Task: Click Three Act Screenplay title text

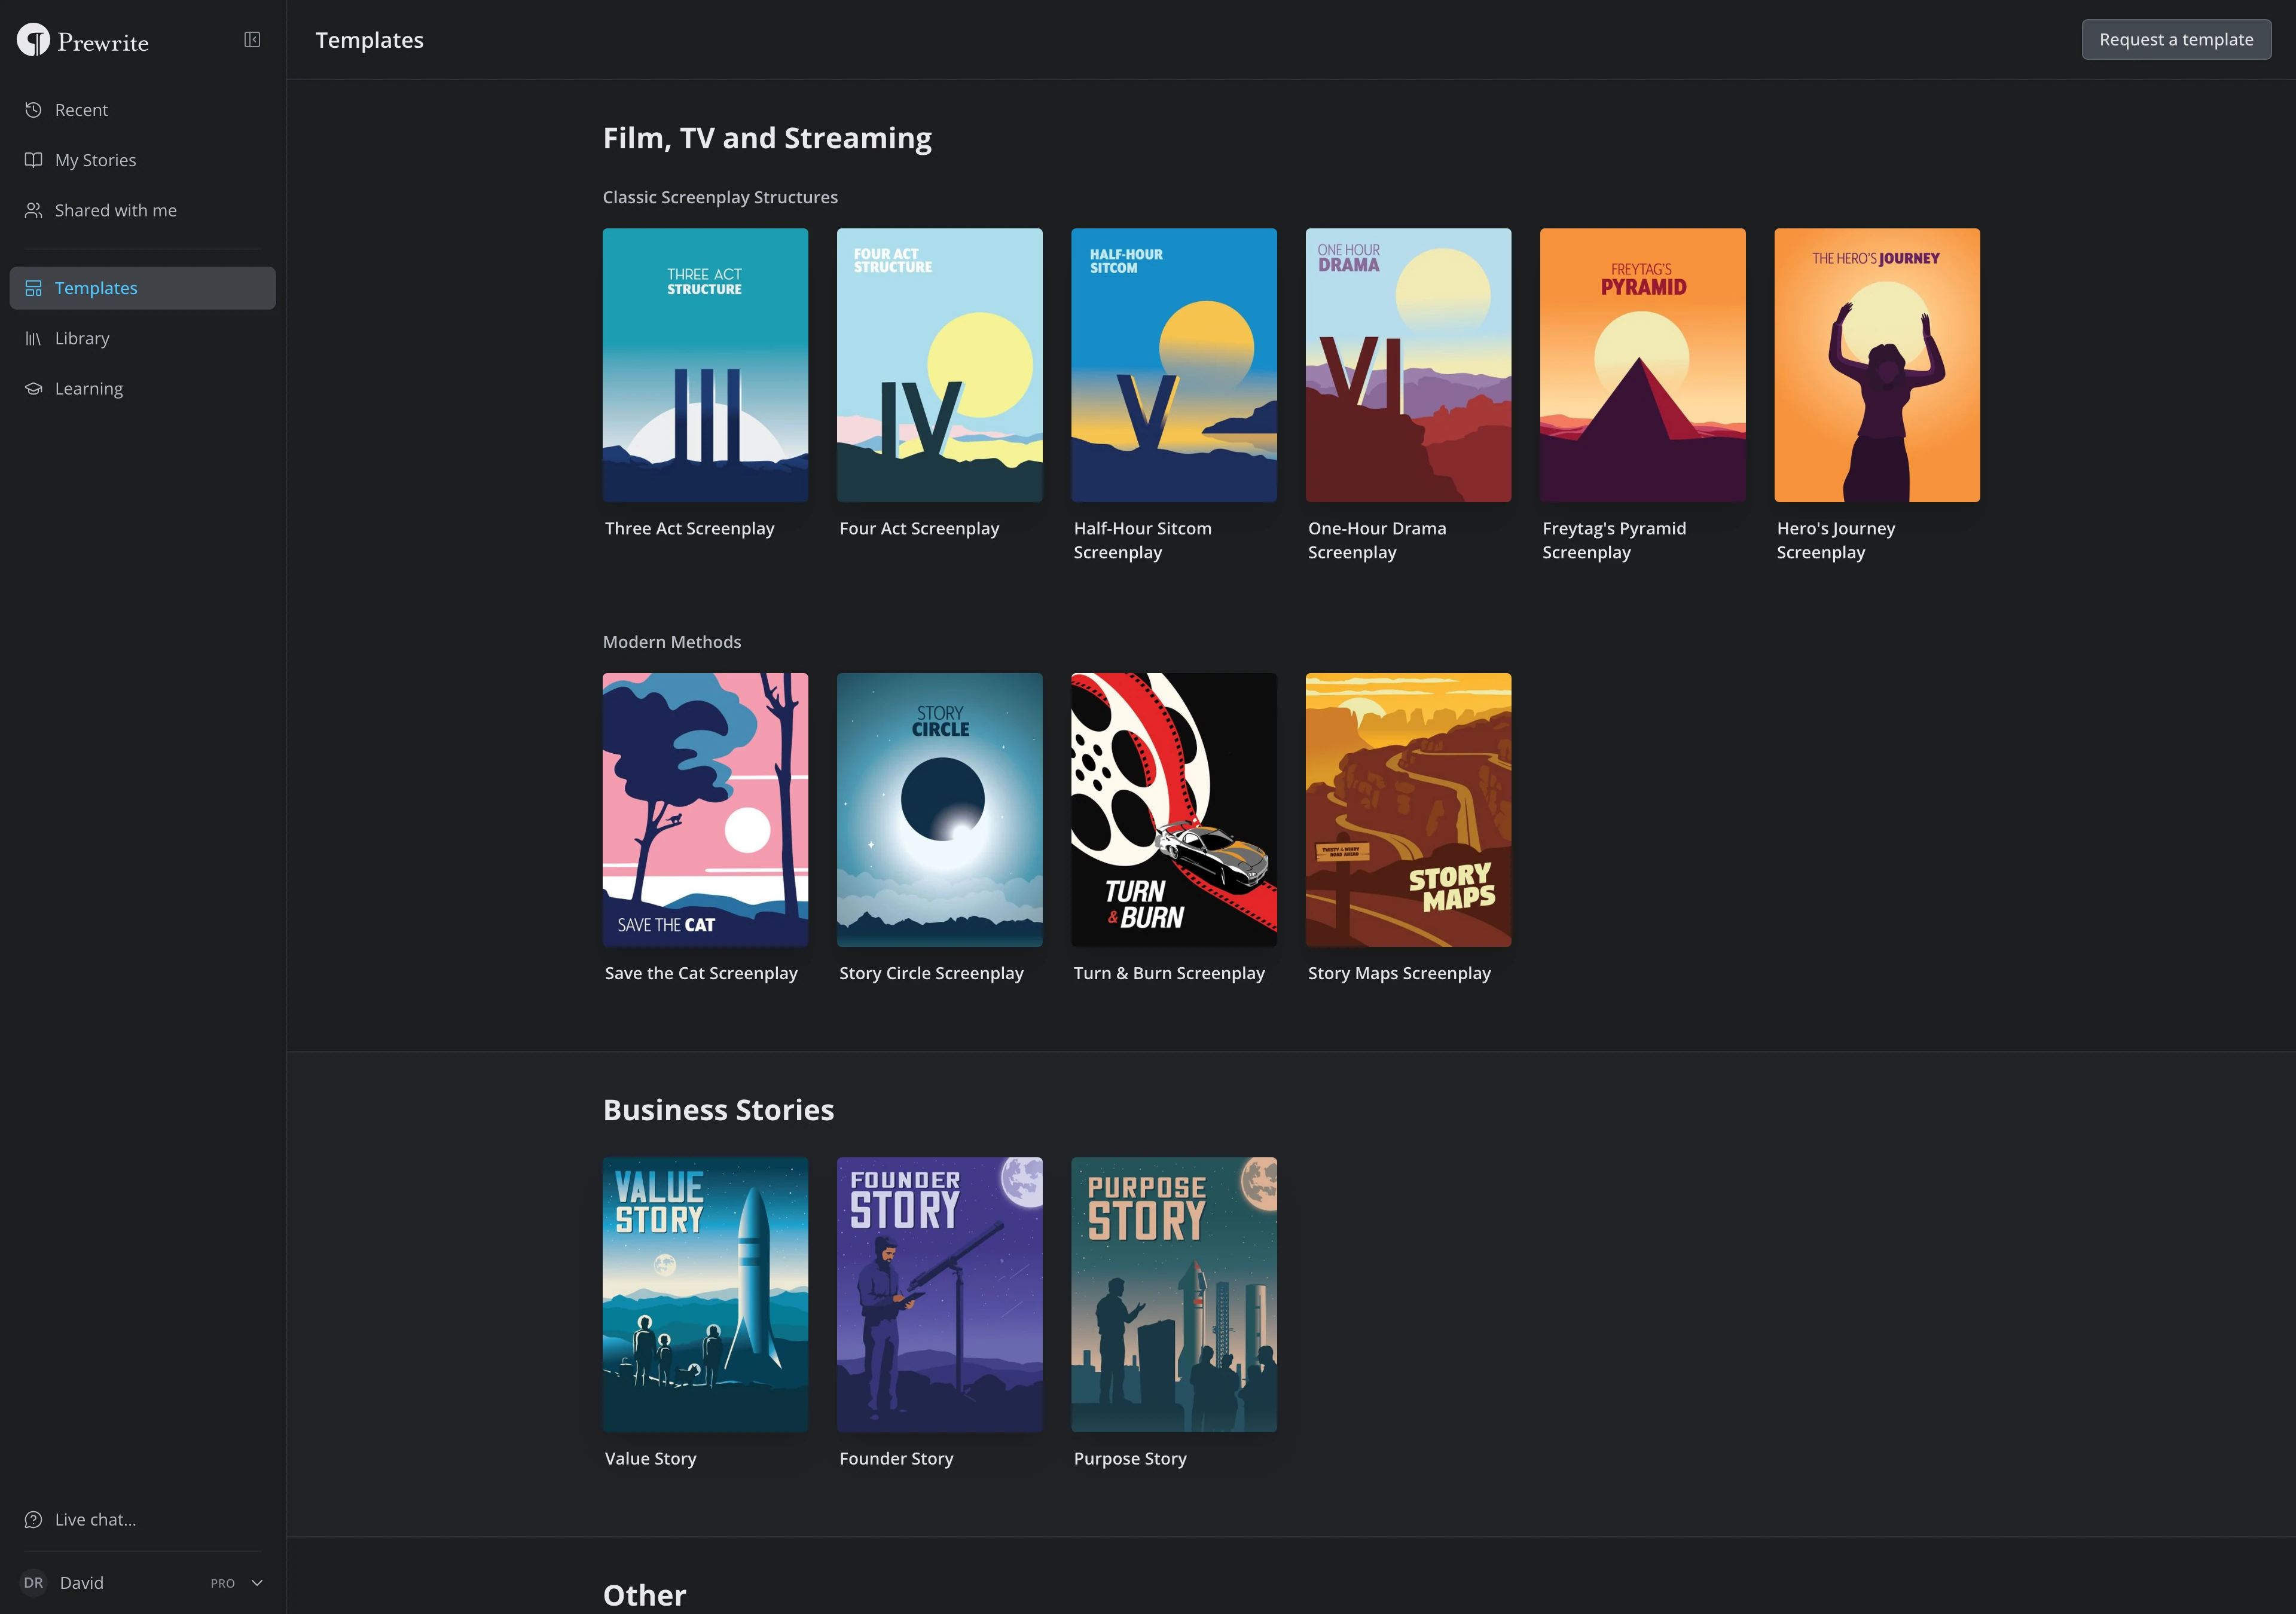Action: coord(690,528)
